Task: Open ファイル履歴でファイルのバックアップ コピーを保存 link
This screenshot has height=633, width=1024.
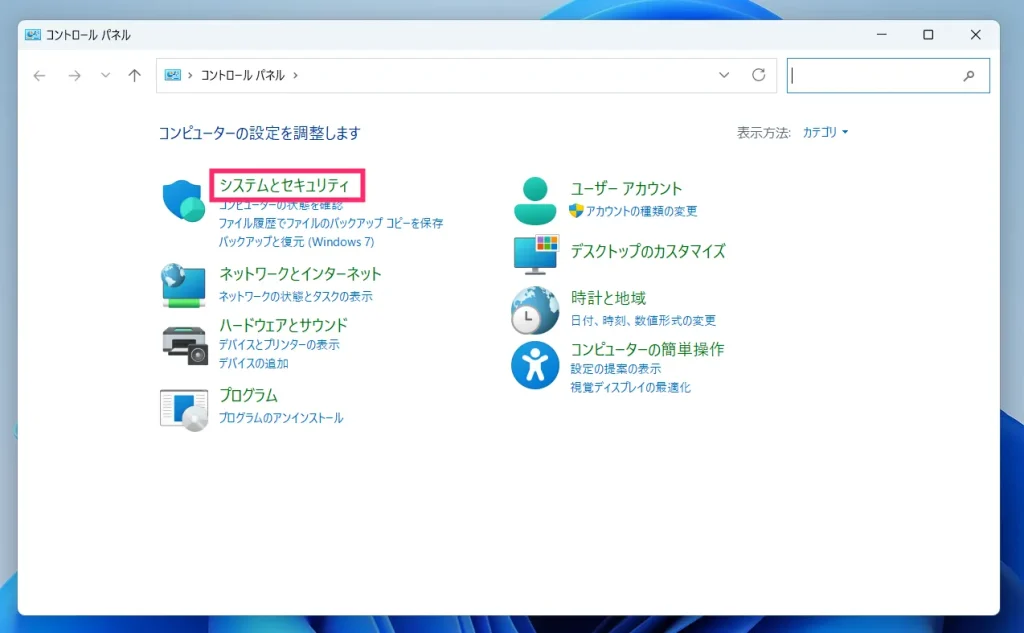Action: click(x=331, y=223)
